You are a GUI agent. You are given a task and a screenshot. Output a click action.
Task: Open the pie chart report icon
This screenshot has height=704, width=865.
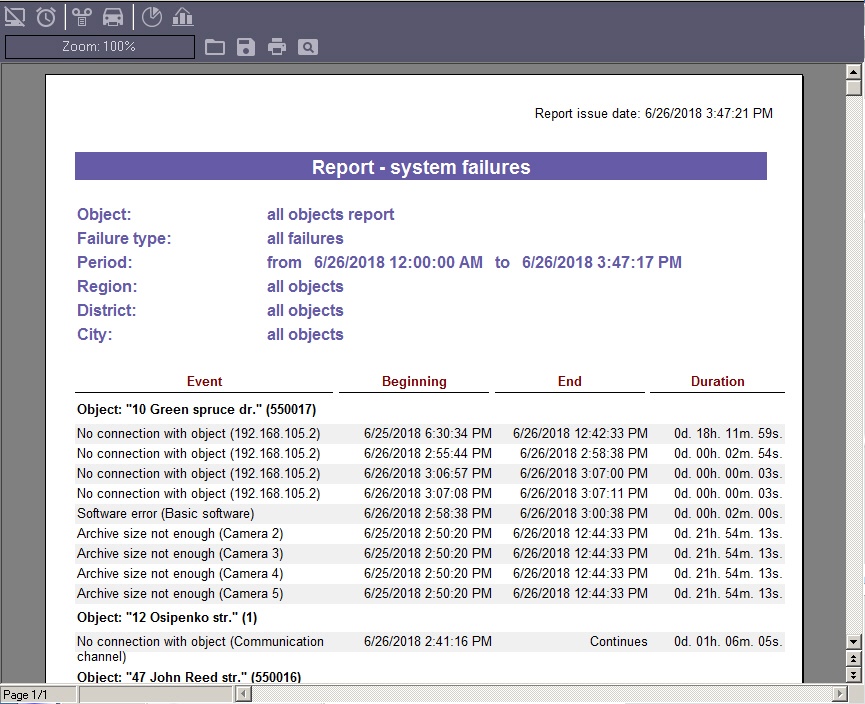(x=151, y=16)
